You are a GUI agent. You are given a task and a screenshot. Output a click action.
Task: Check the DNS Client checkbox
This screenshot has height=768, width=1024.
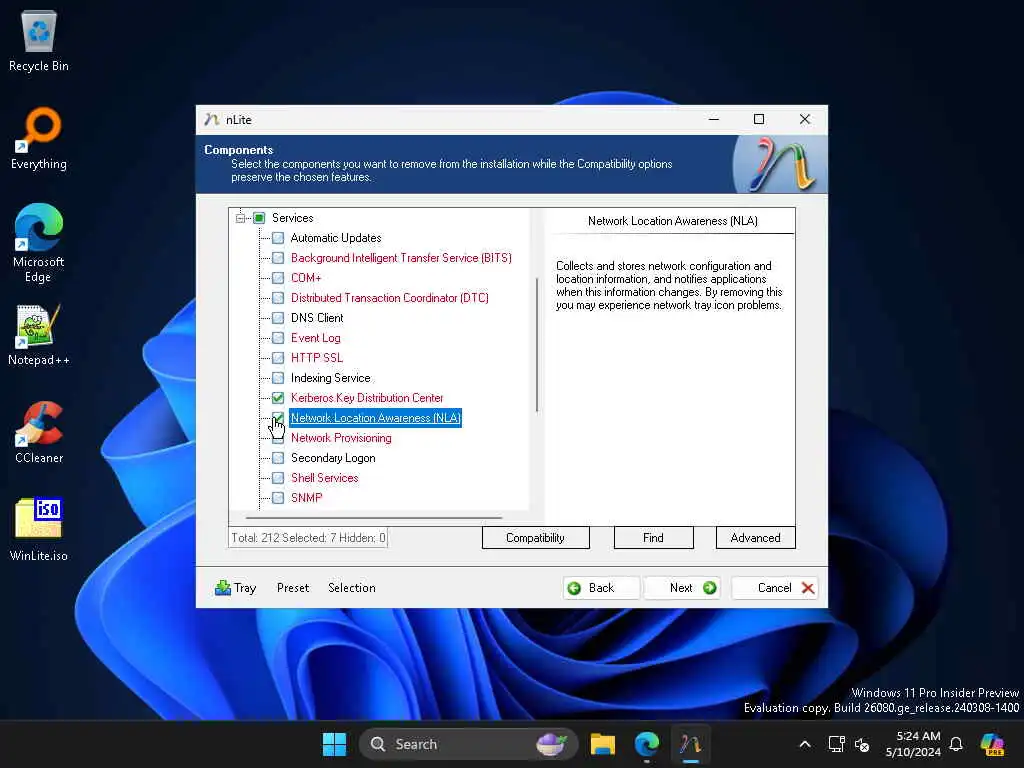278,318
